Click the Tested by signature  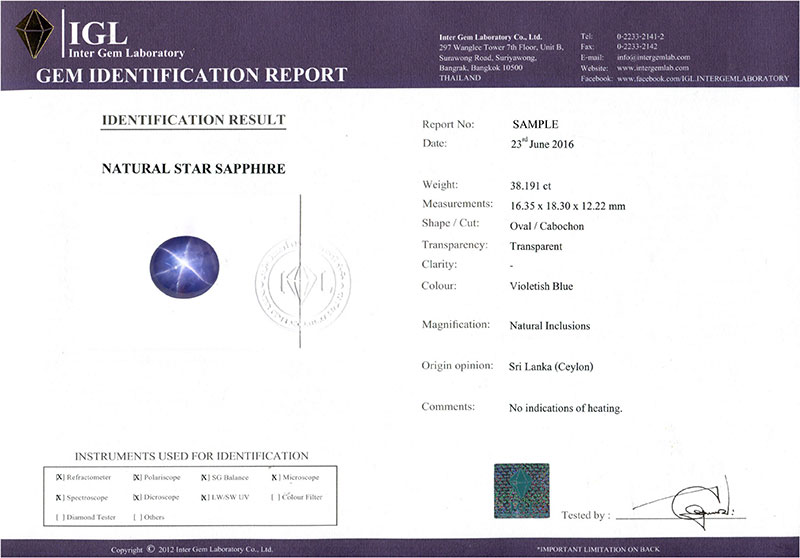click(684, 502)
